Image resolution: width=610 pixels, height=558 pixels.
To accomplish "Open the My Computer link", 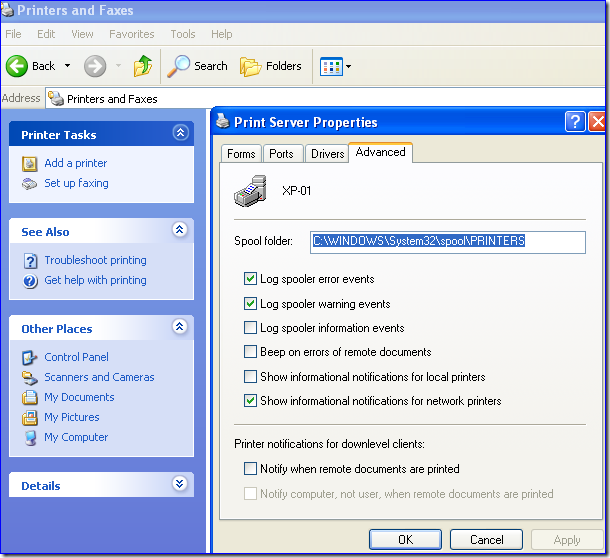I will [76, 437].
